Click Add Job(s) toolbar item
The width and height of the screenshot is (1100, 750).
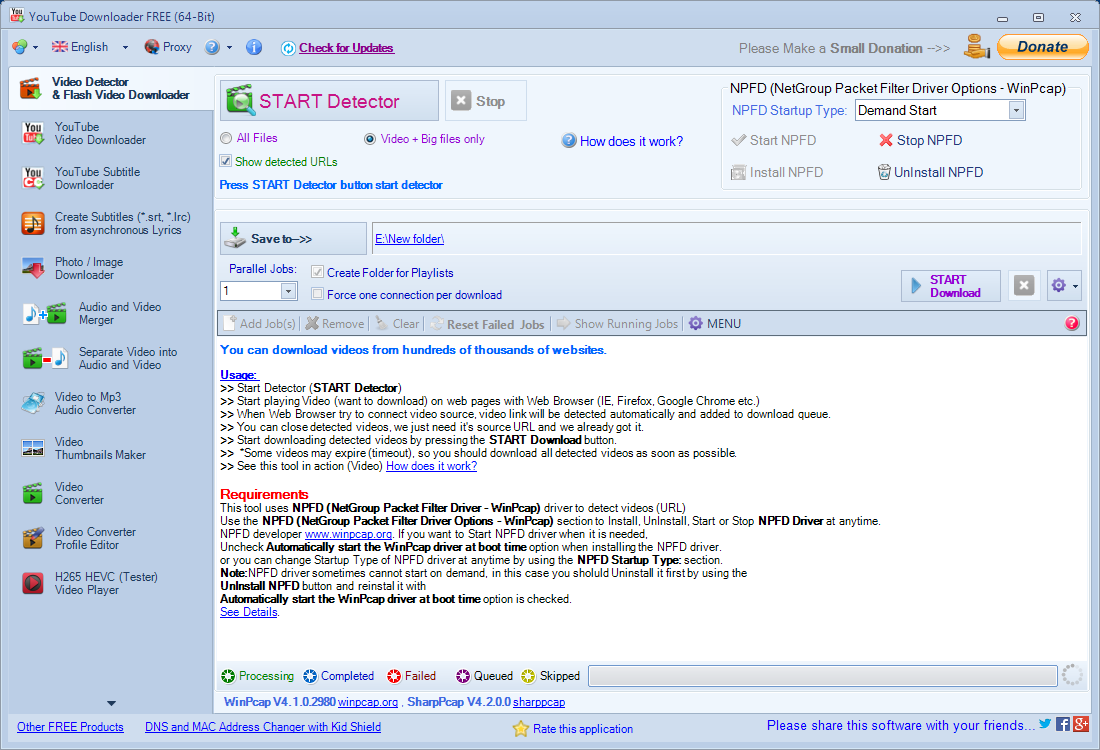[260, 323]
